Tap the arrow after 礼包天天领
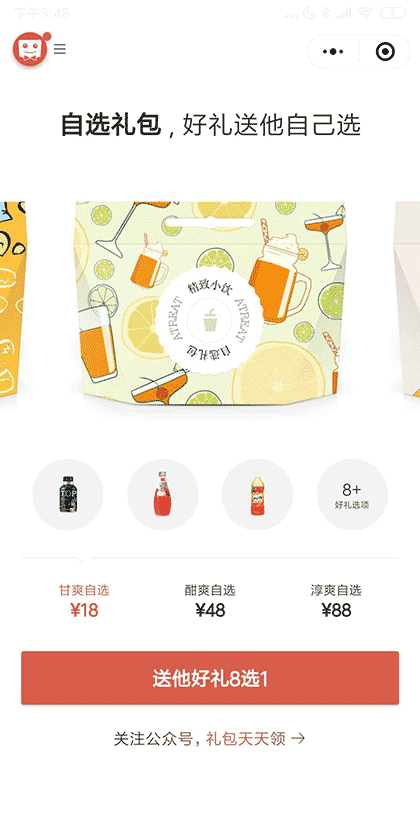 pos(298,739)
